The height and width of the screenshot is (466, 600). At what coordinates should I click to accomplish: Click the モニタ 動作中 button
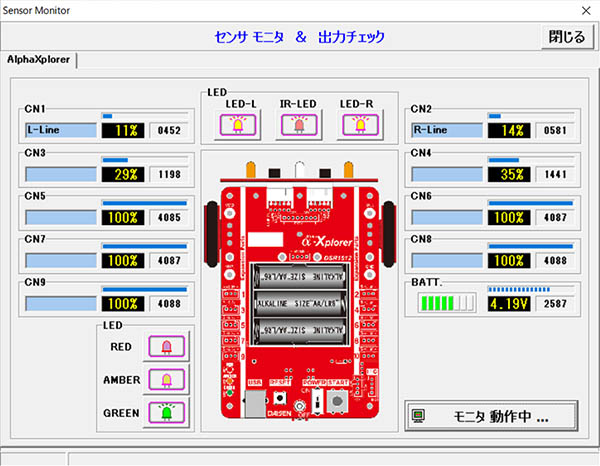491,416
